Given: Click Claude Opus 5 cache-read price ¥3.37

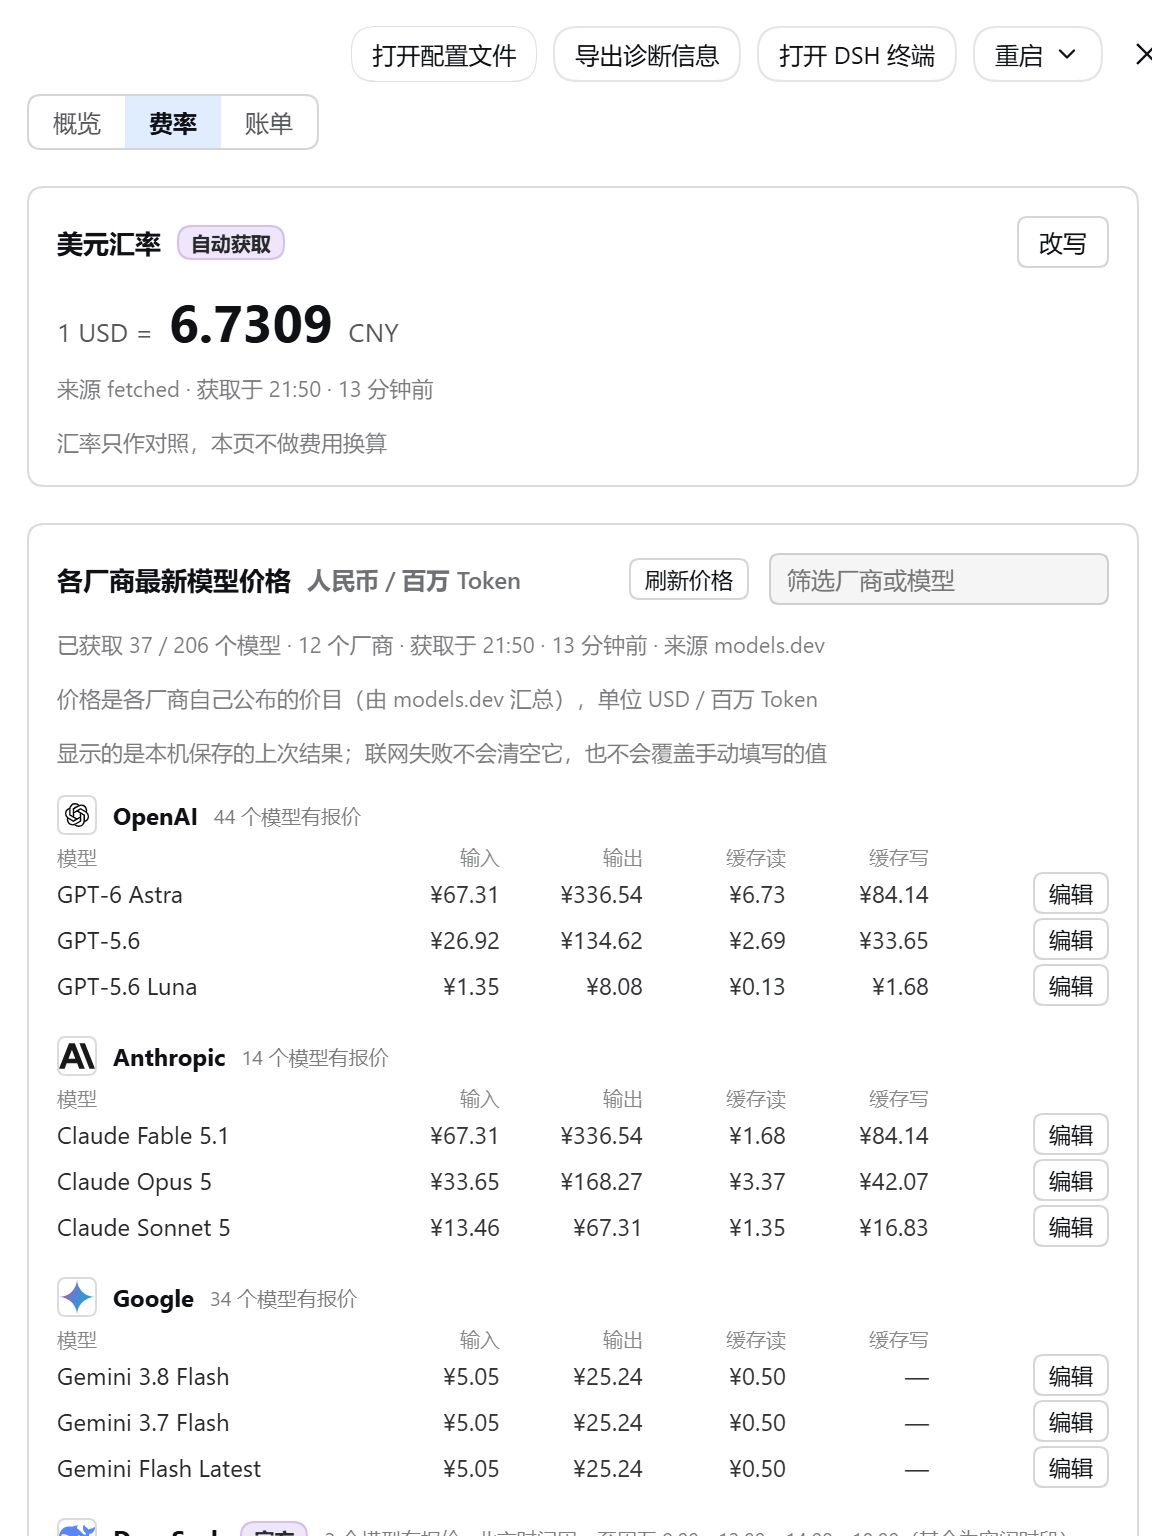Looking at the screenshot, I should coord(757,1182).
